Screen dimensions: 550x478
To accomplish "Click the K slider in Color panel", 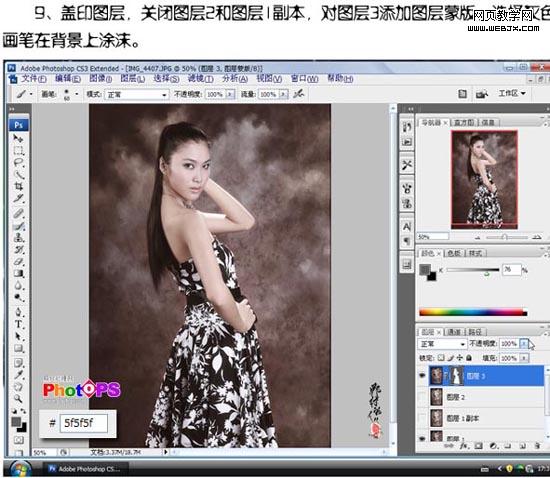I will (x=472, y=270).
